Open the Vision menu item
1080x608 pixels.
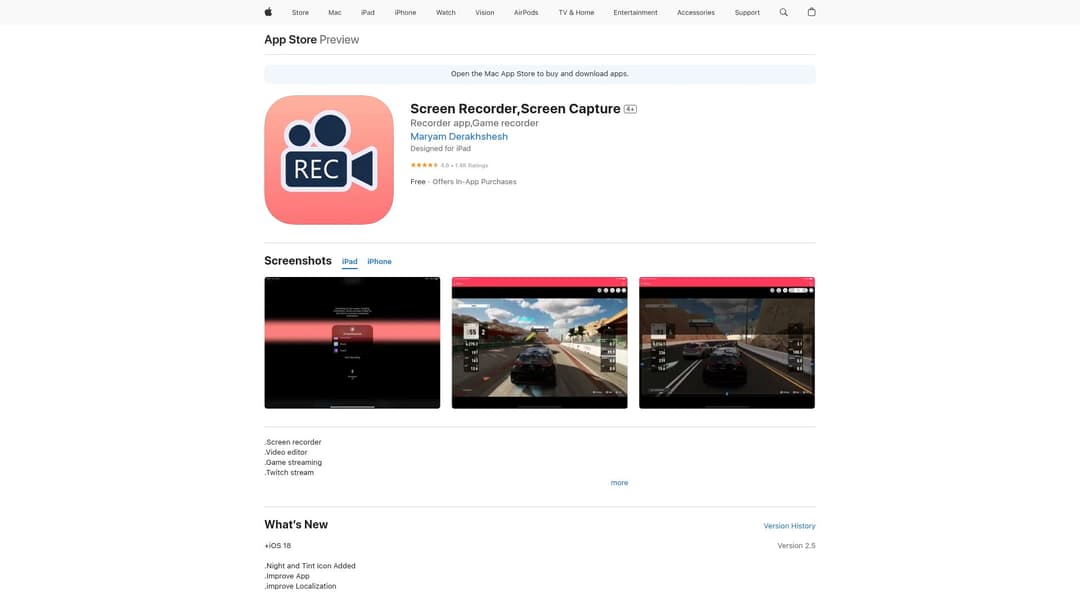click(484, 12)
